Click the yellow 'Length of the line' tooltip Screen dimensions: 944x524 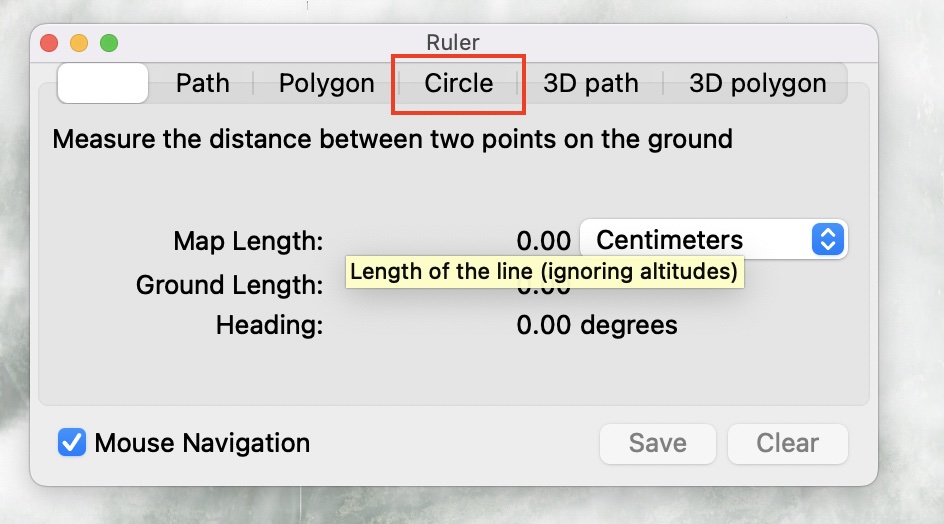pos(544,272)
